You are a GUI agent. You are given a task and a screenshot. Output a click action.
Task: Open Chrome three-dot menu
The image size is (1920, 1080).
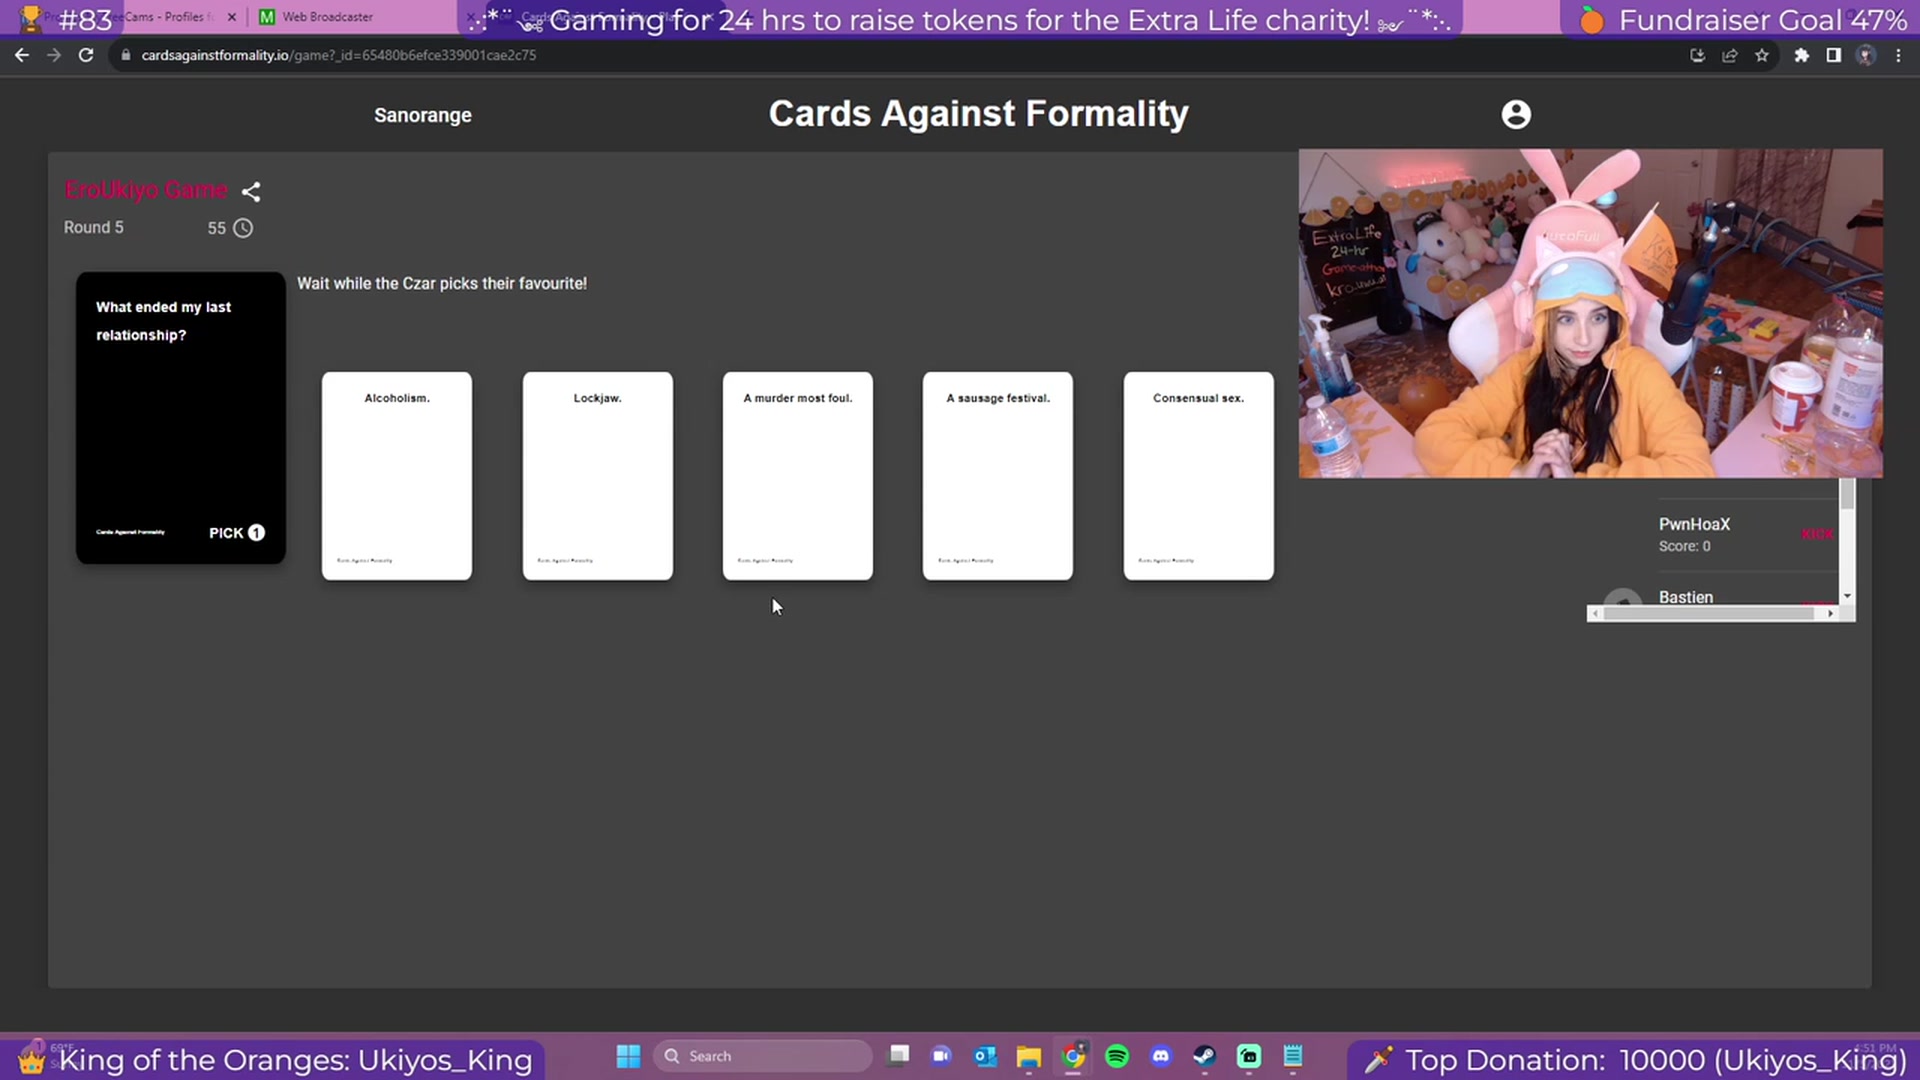1898,55
